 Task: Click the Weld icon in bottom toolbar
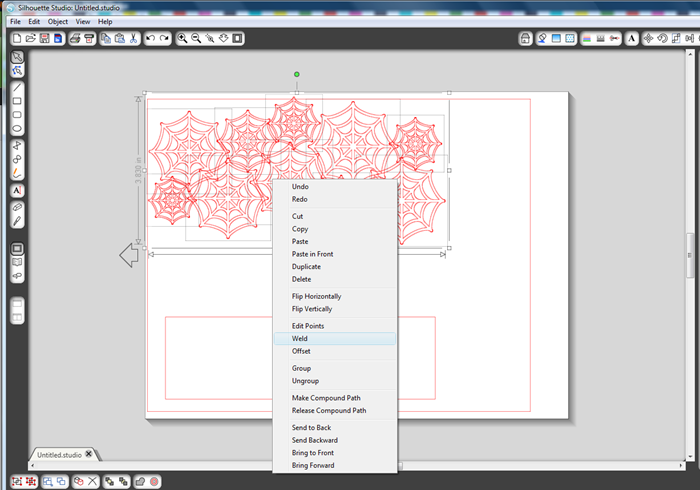click(140, 482)
